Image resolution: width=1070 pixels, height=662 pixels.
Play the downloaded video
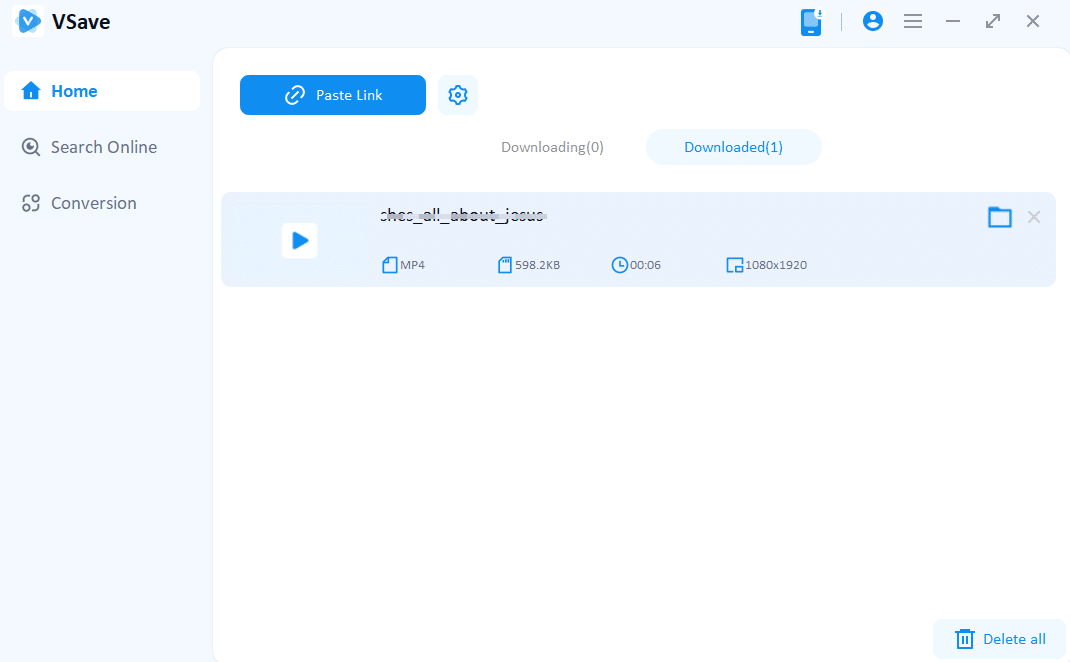tap(299, 241)
